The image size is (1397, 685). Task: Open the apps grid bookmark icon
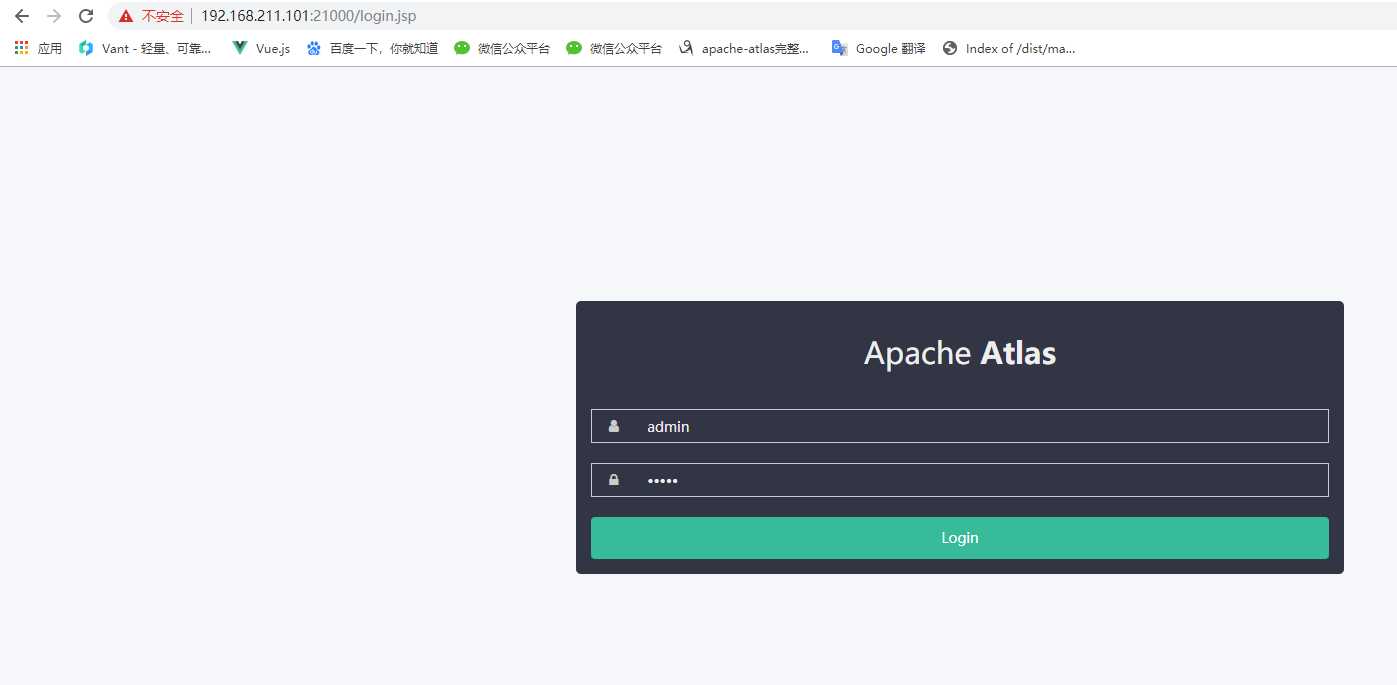point(22,47)
